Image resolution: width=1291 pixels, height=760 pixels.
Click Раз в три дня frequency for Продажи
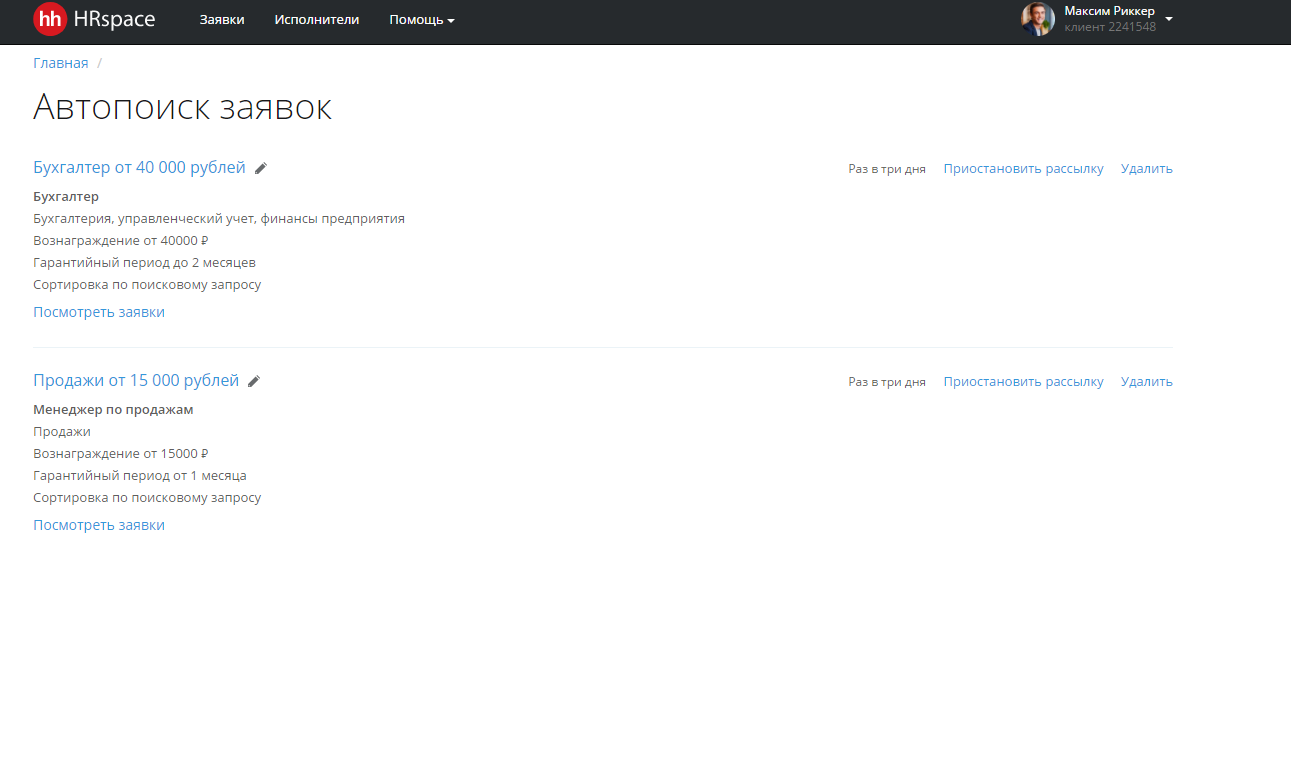[x=887, y=382]
